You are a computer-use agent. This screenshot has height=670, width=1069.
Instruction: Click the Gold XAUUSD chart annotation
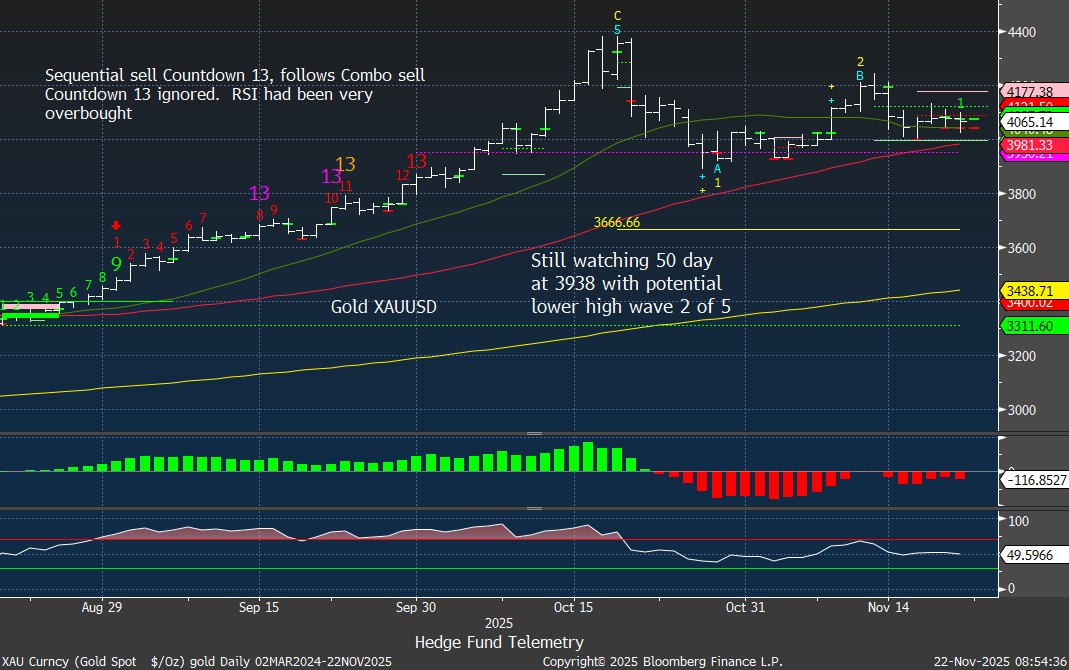click(x=385, y=307)
